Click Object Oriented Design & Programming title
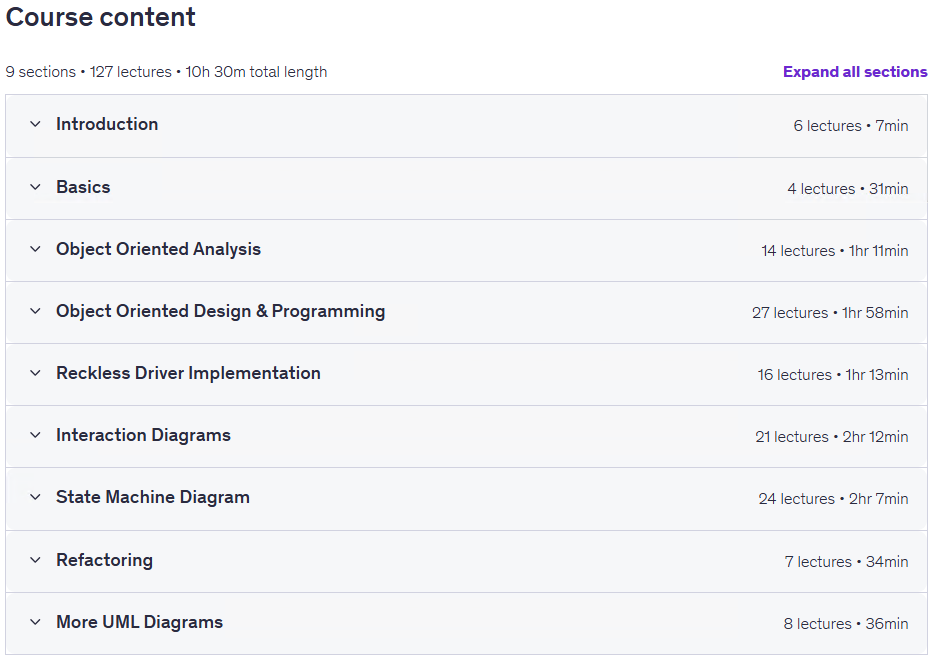This screenshot has height=656, width=930. (221, 311)
